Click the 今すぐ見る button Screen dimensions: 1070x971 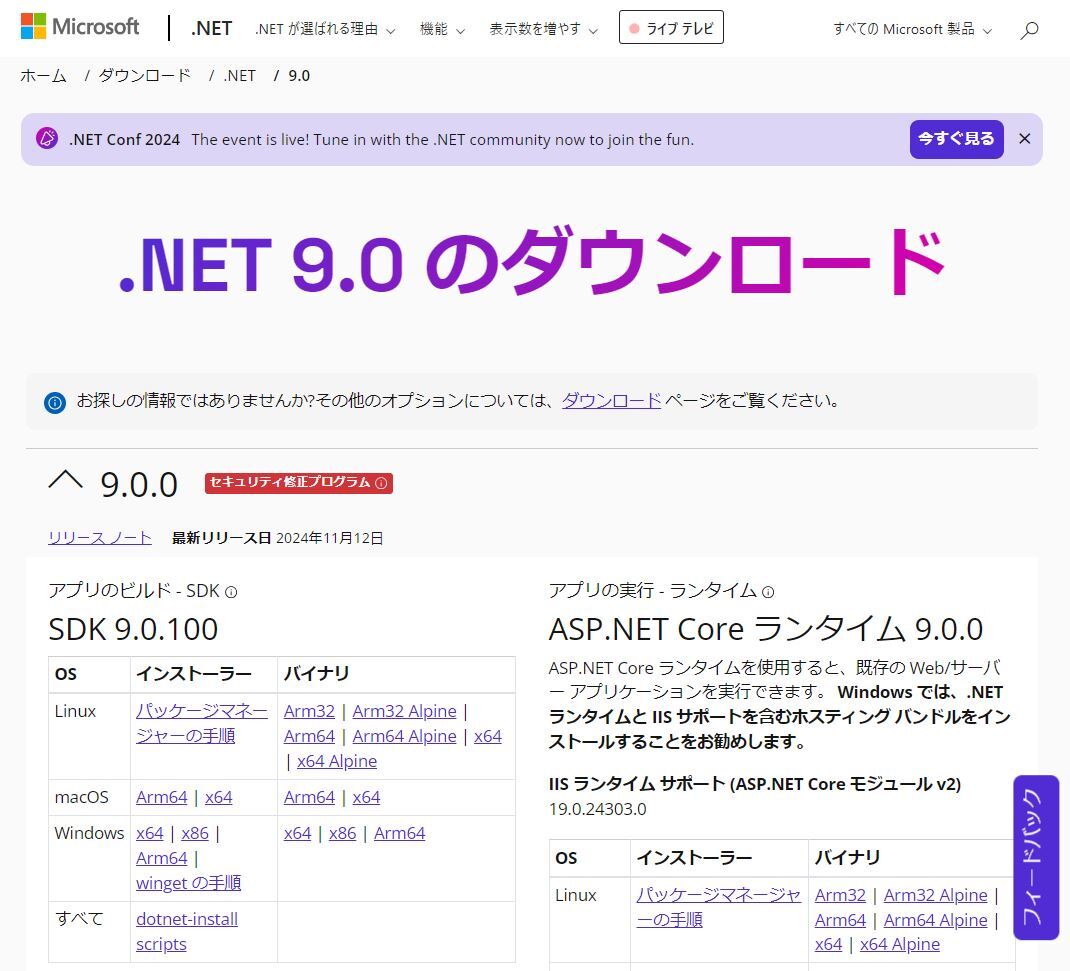(x=956, y=139)
